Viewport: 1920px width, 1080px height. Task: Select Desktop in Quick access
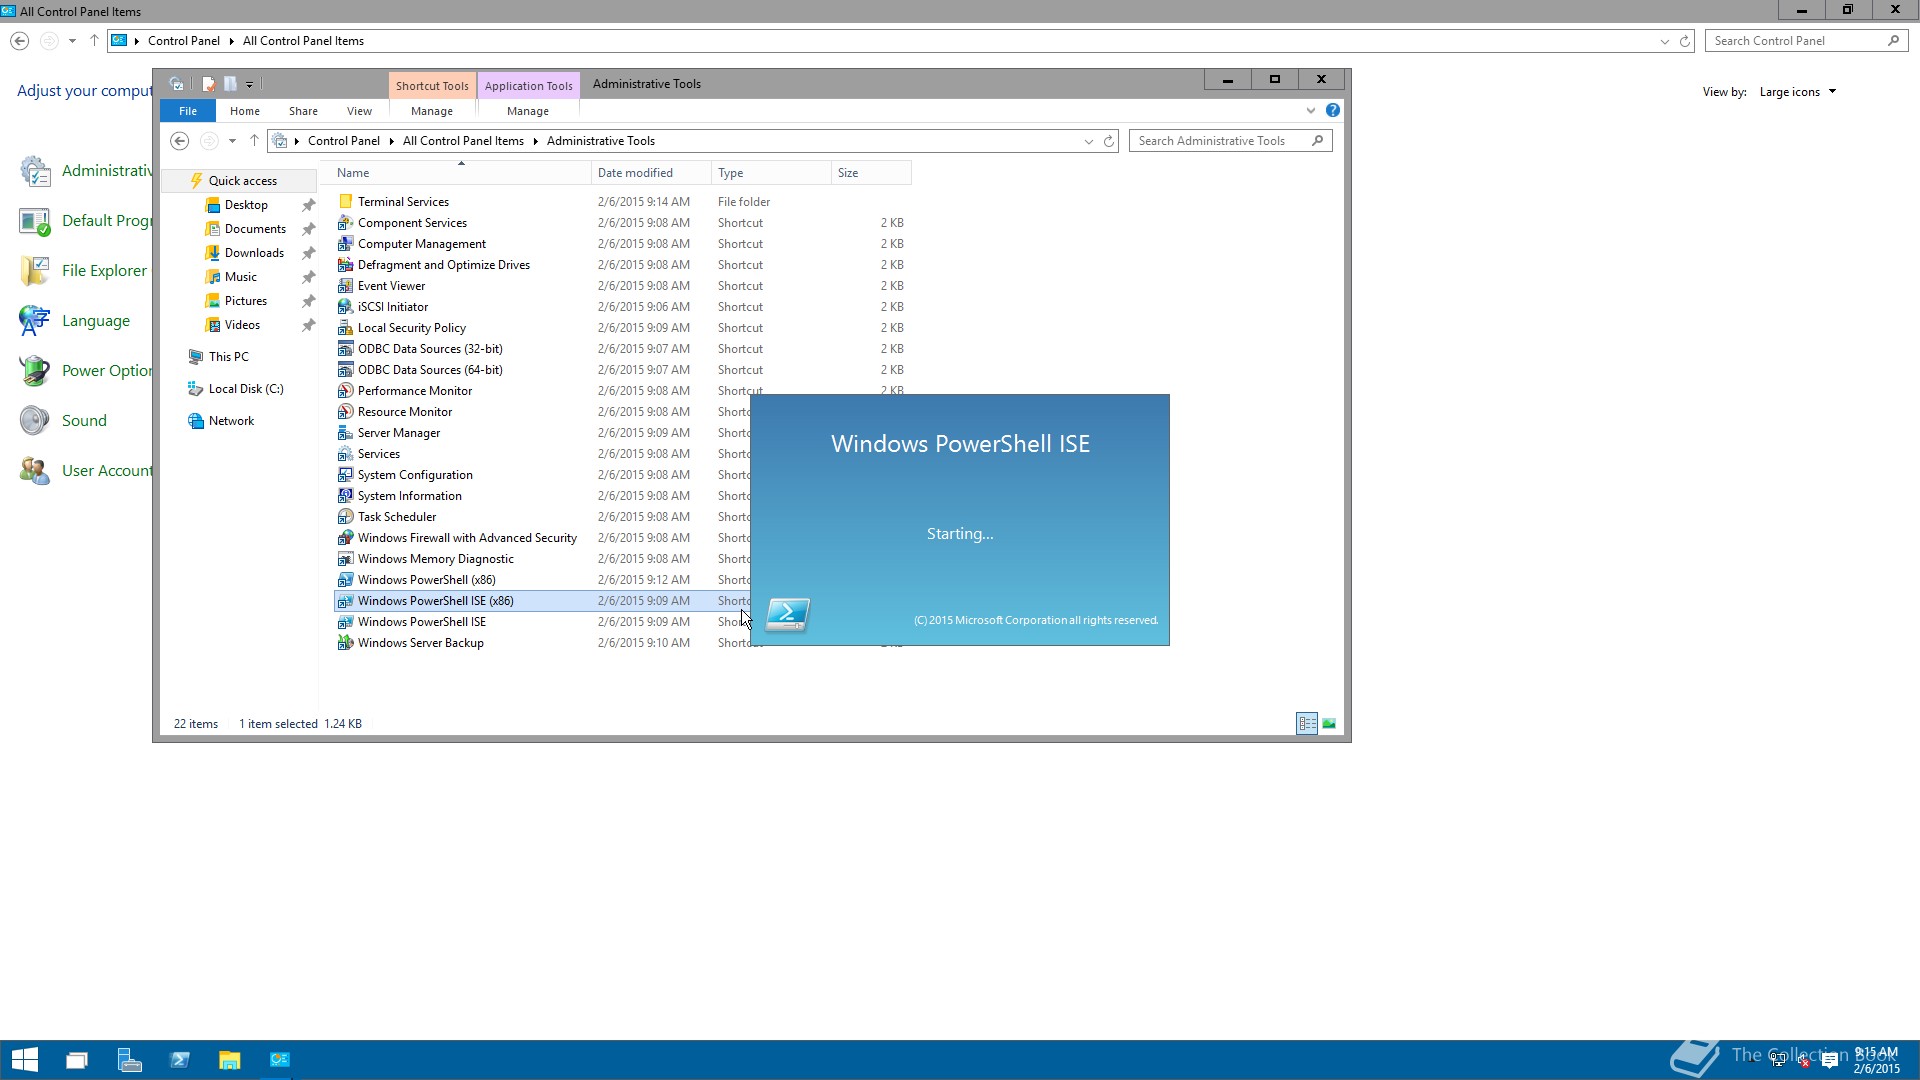click(246, 205)
